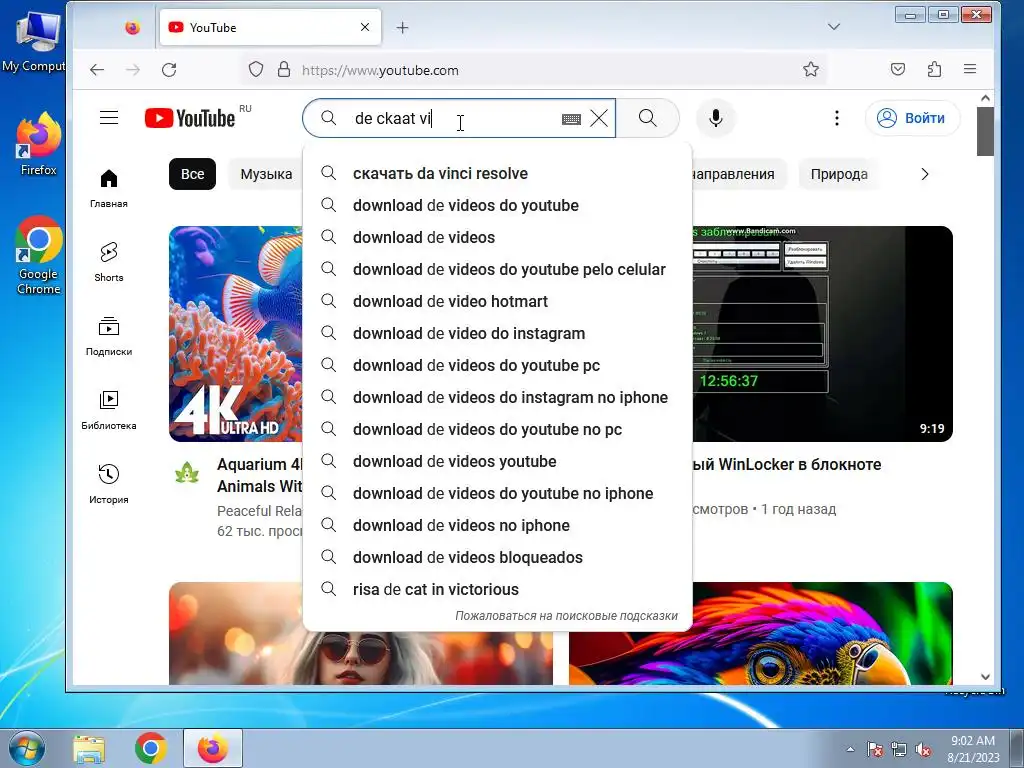The height and width of the screenshot is (768, 1024).
Task: View site security padlock info
Action: [x=284, y=69]
